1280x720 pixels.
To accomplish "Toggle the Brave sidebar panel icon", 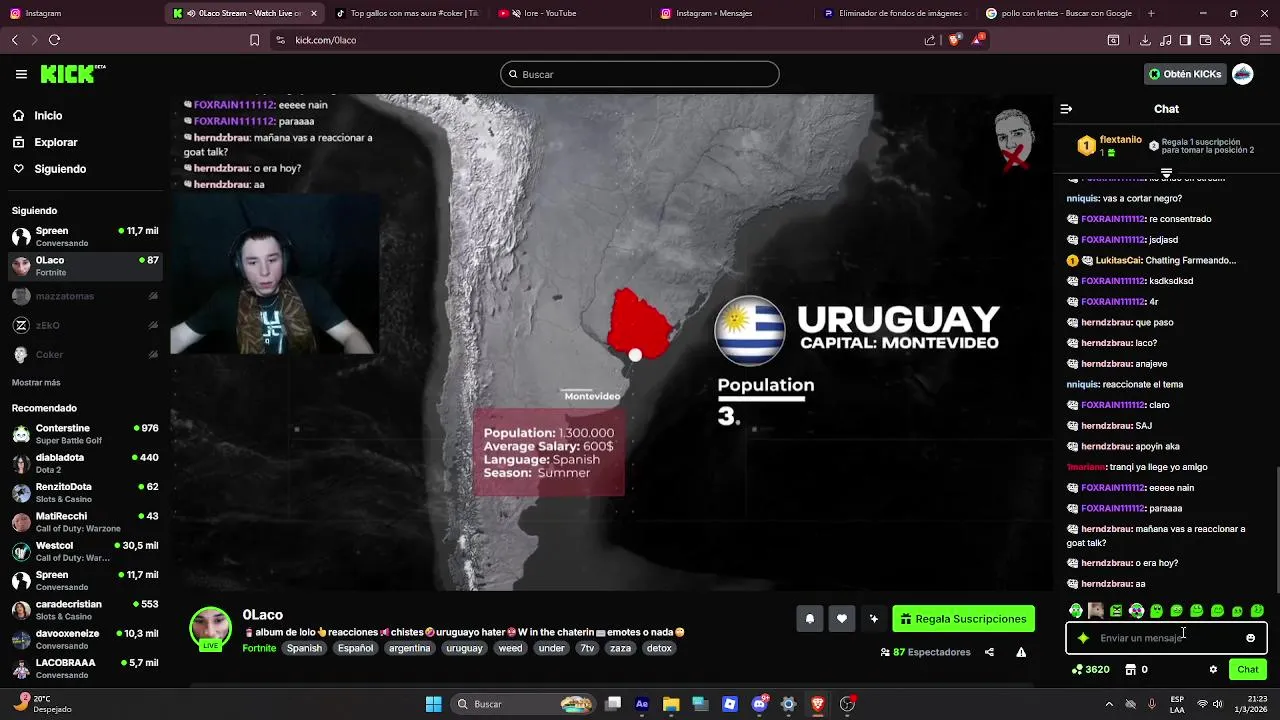I will [x=1185, y=40].
